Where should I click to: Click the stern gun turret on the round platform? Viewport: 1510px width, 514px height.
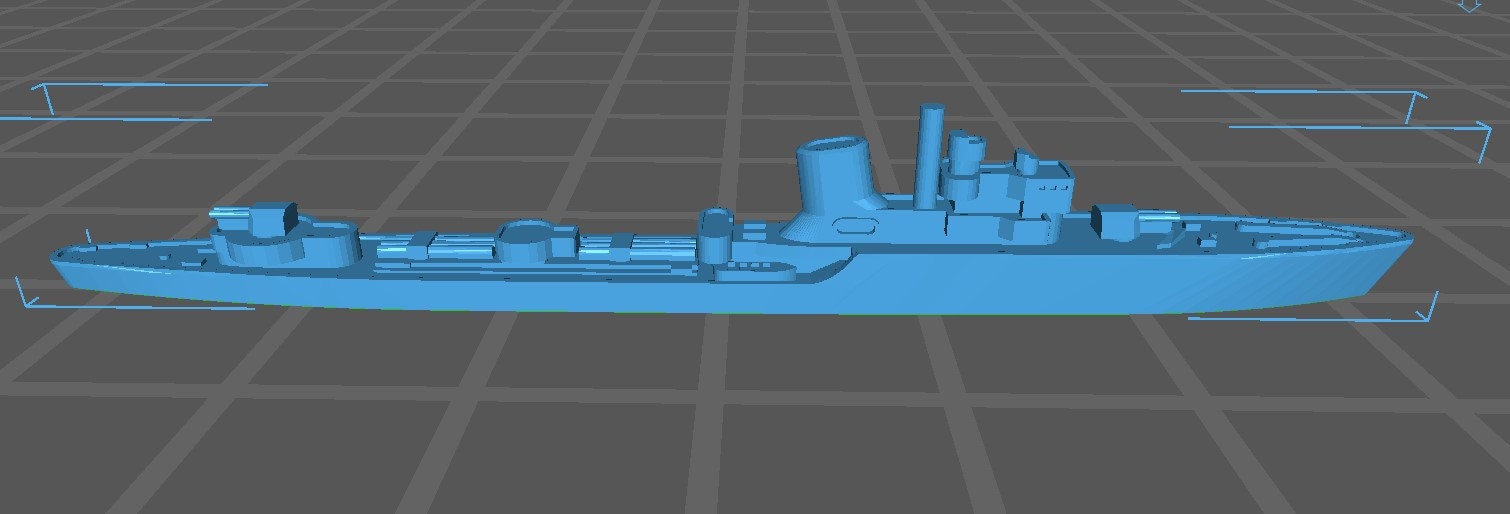256,221
